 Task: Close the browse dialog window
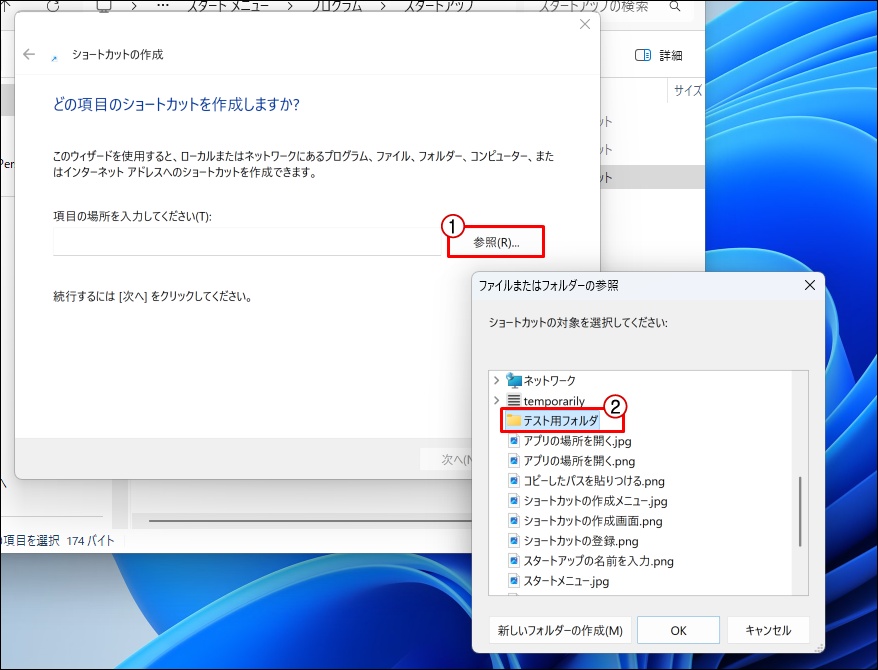point(809,285)
